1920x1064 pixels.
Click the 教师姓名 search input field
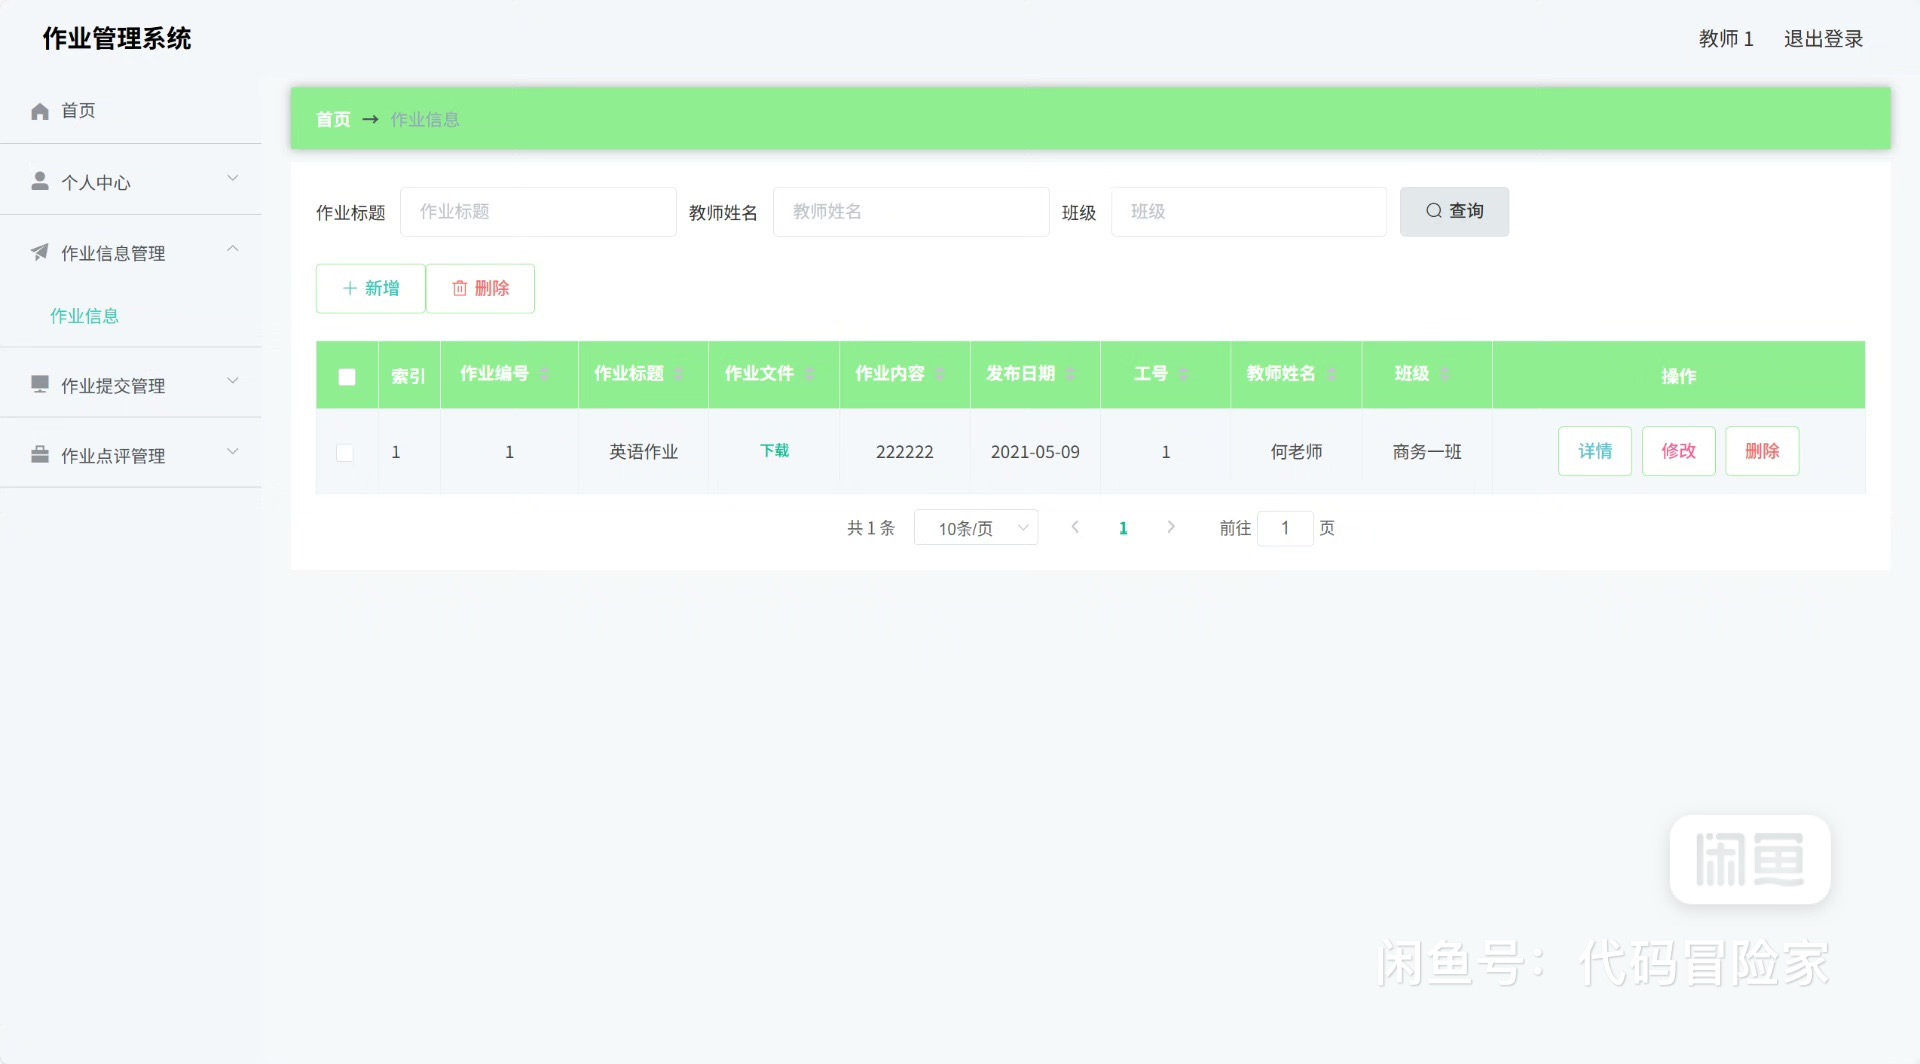[x=910, y=212]
